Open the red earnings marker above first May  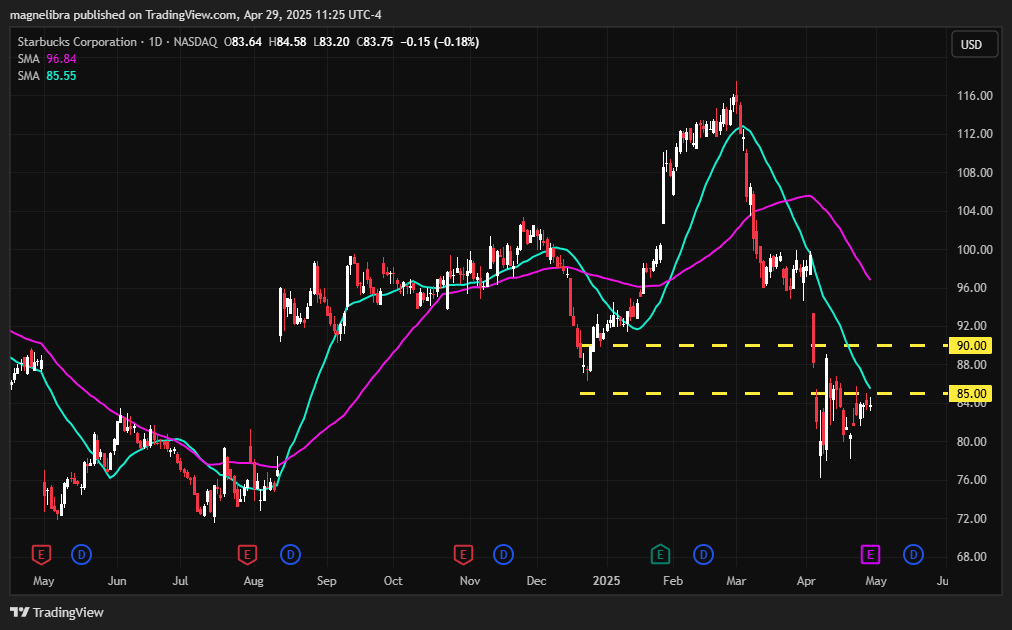(x=41, y=554)
